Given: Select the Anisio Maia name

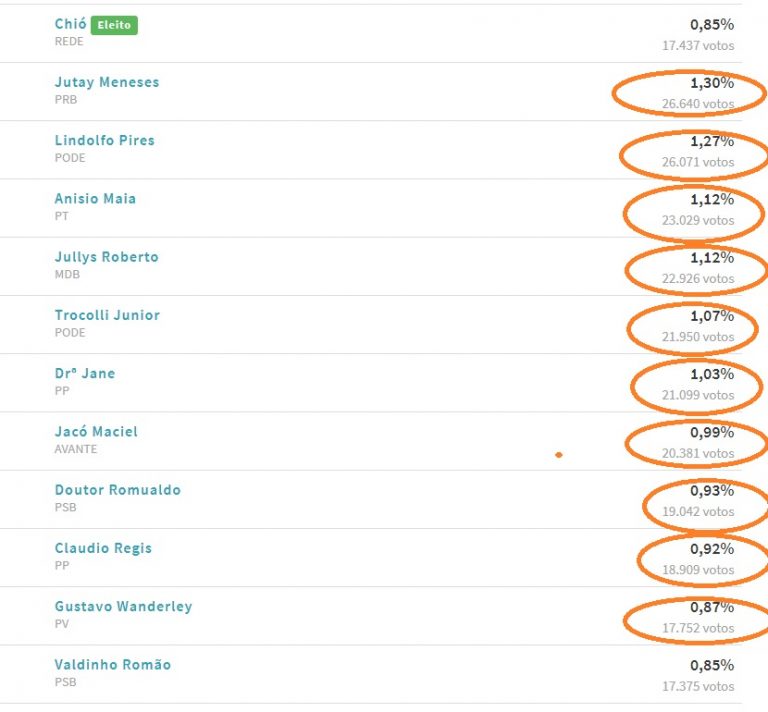Looking at the screenshot, I should point(95,199).
